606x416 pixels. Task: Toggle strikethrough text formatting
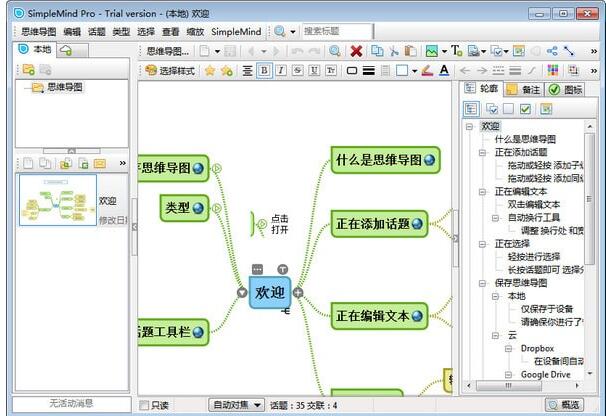pyautogui.click(x=298, y=70)
